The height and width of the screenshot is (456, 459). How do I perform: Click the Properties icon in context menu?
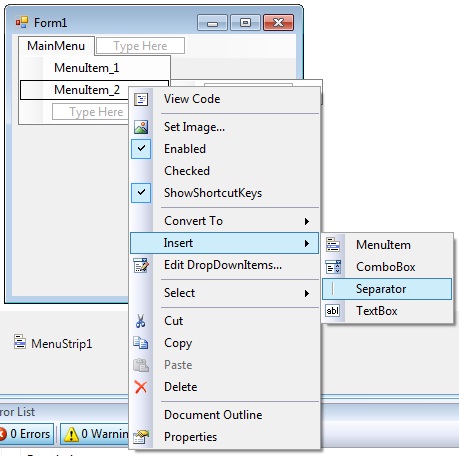pos(141,437)
